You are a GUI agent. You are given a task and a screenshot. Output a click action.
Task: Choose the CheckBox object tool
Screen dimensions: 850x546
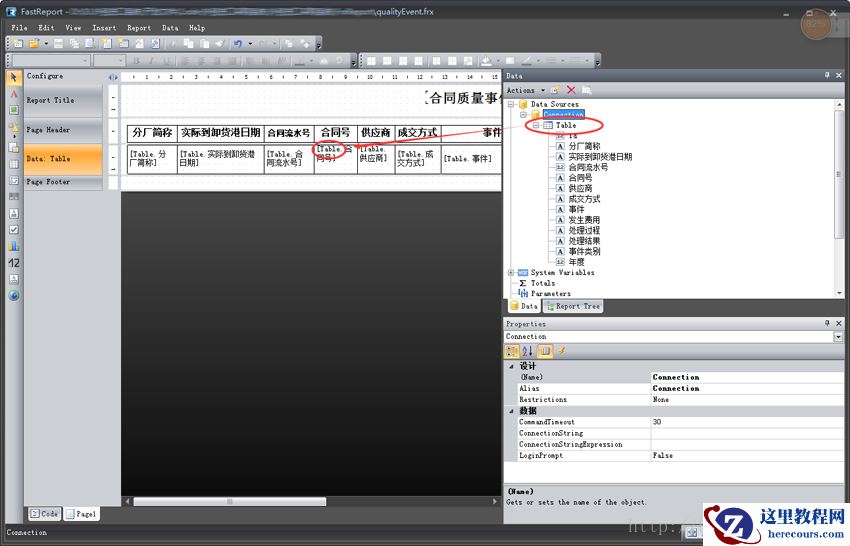pos(13,229)
